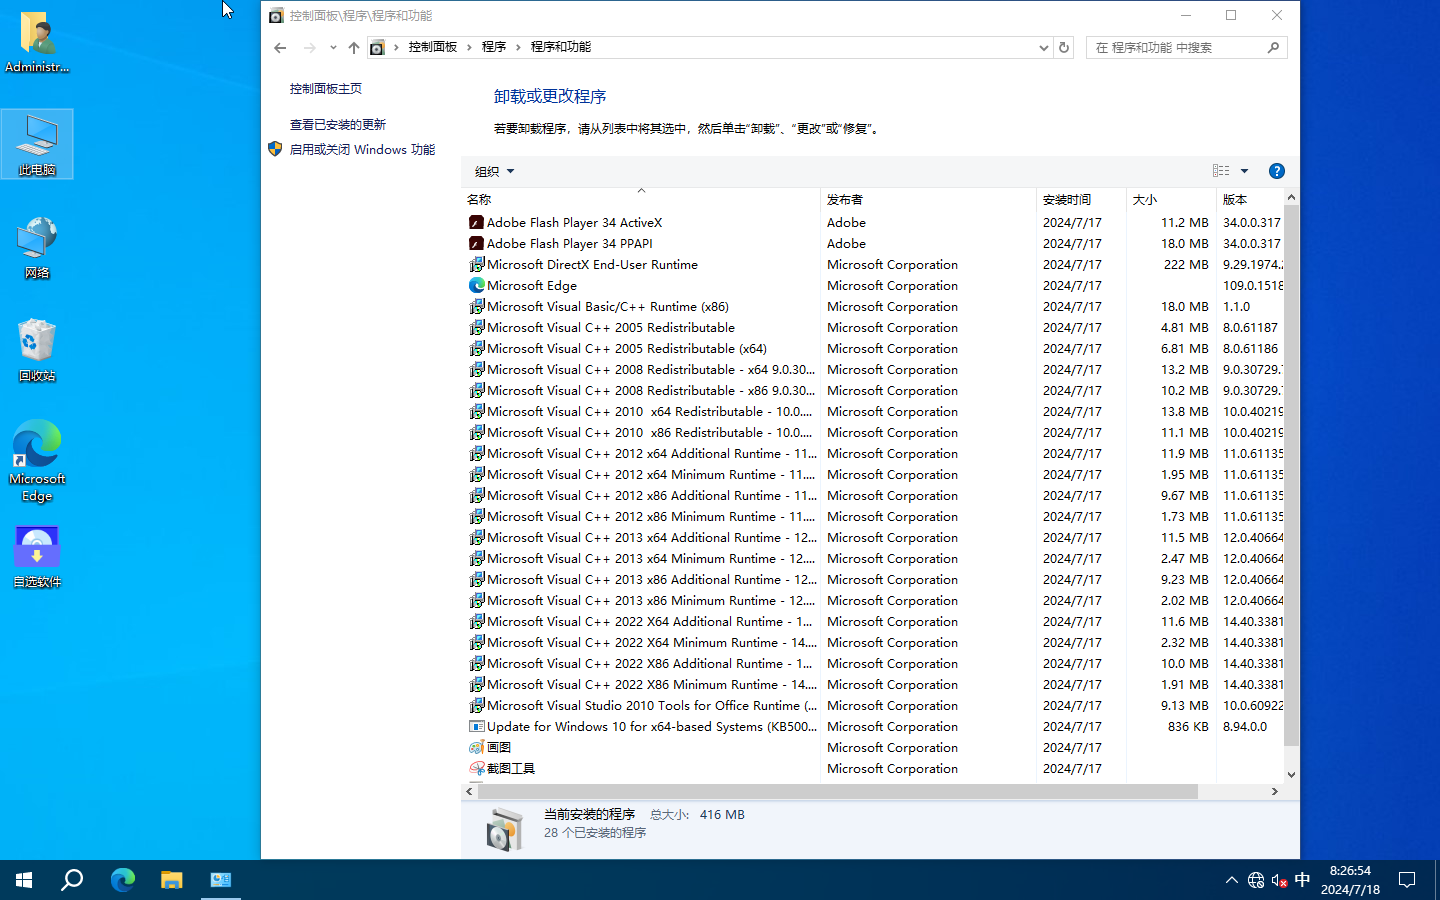Select the Microsoft Edge program list icon
Screen dimensions: 1440x900
[477, 286]
